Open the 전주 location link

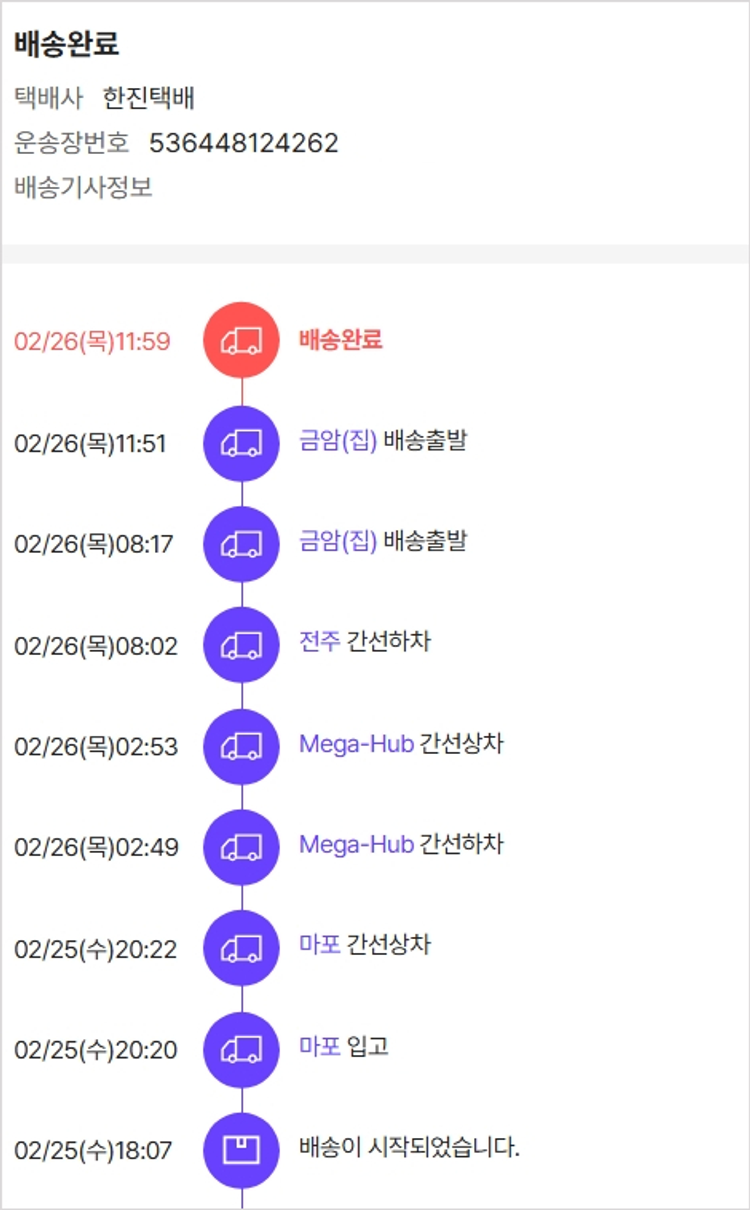click(x=319, y=641)
